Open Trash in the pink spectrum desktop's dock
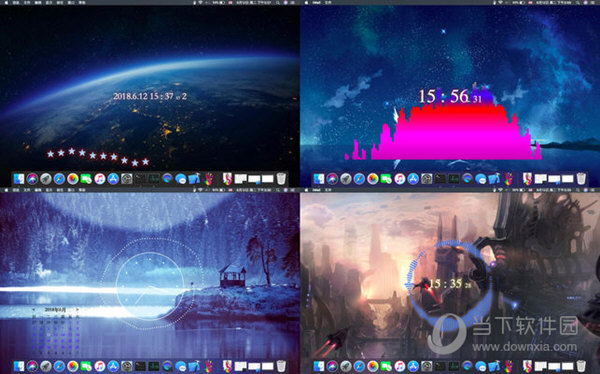The image size is (600, 374). pyautogui.click(x=581, y=179)
